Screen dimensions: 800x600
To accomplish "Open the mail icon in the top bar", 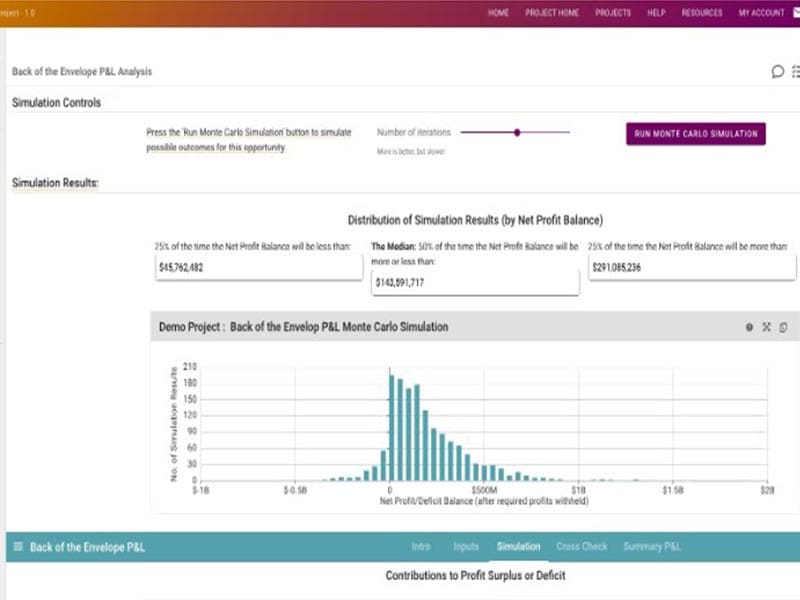I will tap(796, 12).
